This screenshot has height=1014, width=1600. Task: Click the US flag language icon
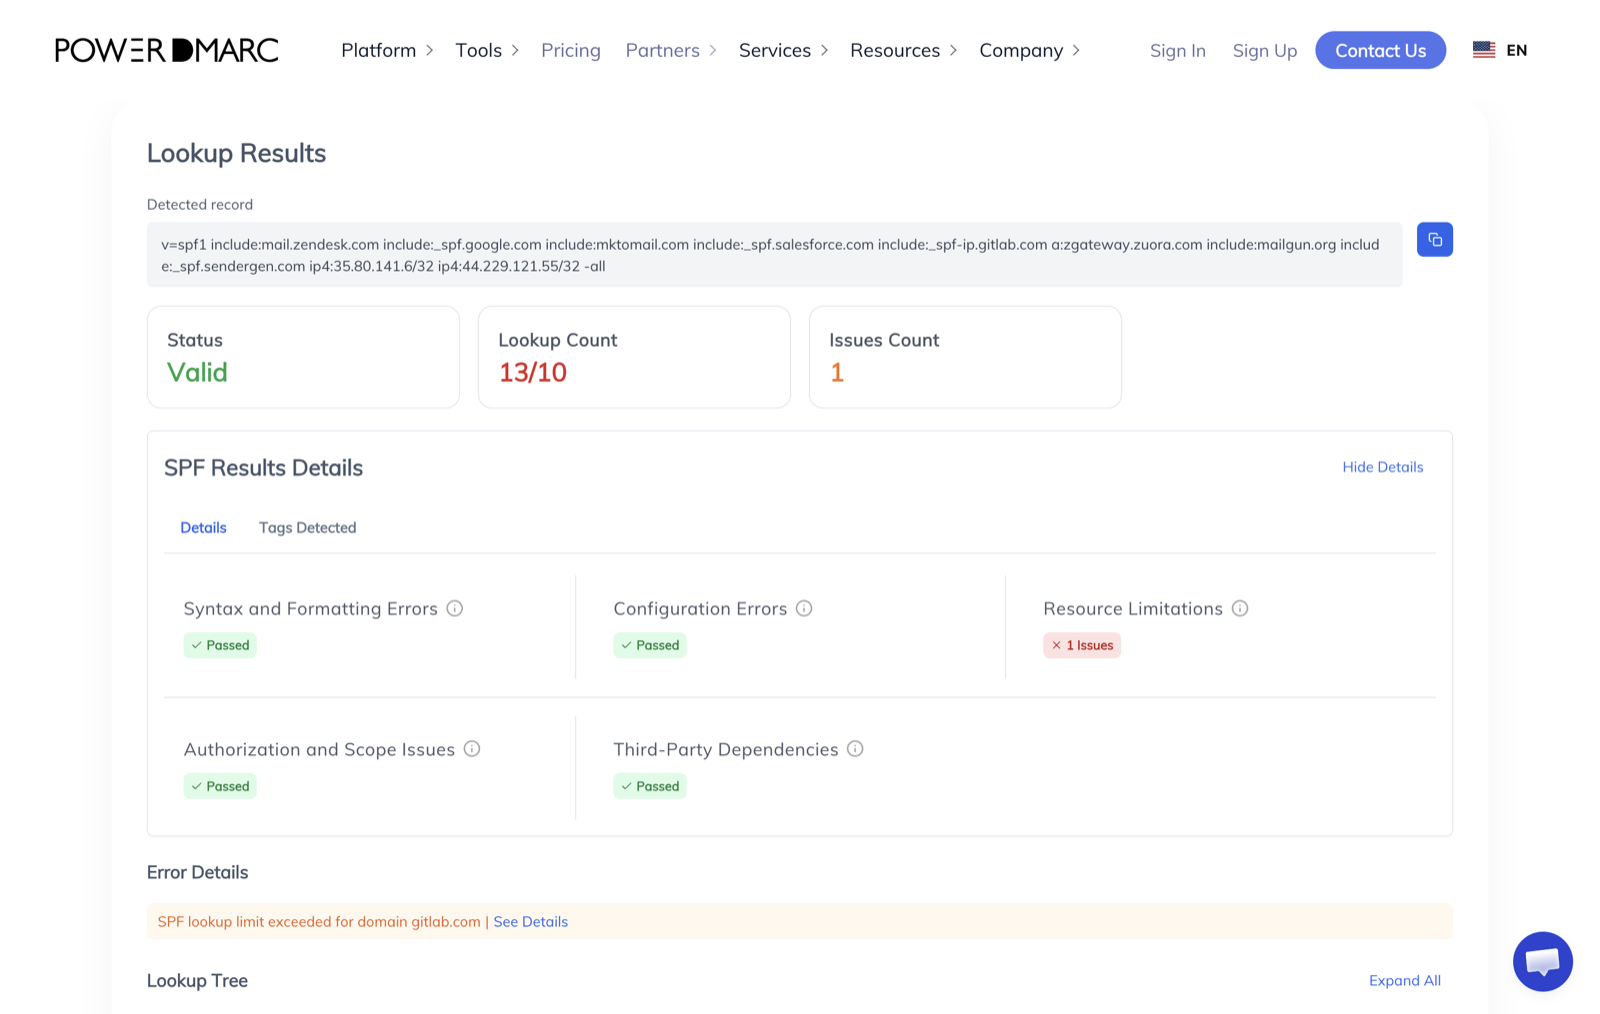coord(1484,50)
